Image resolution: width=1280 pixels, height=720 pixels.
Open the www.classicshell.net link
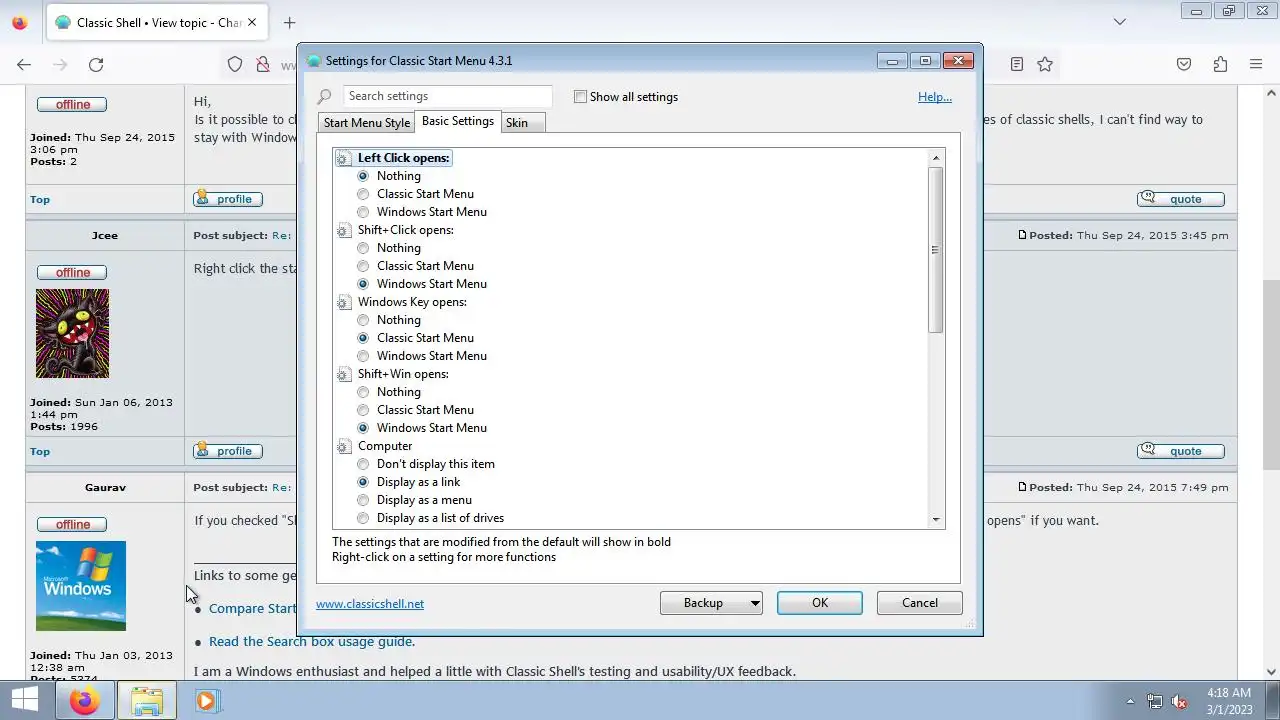tap(370, 604)
